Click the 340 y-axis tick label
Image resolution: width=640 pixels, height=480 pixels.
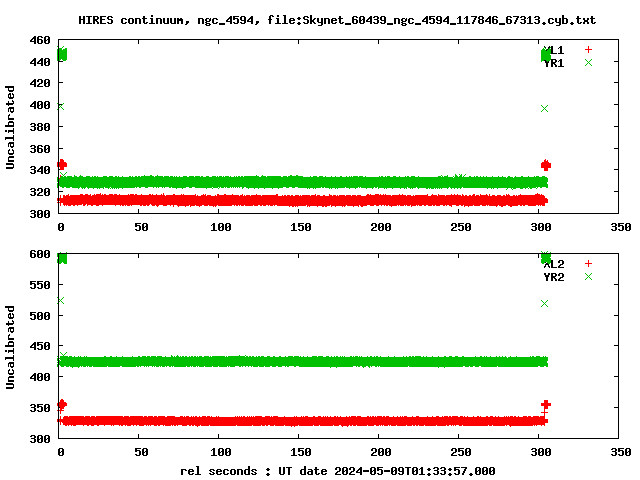(x=40, y=170)
